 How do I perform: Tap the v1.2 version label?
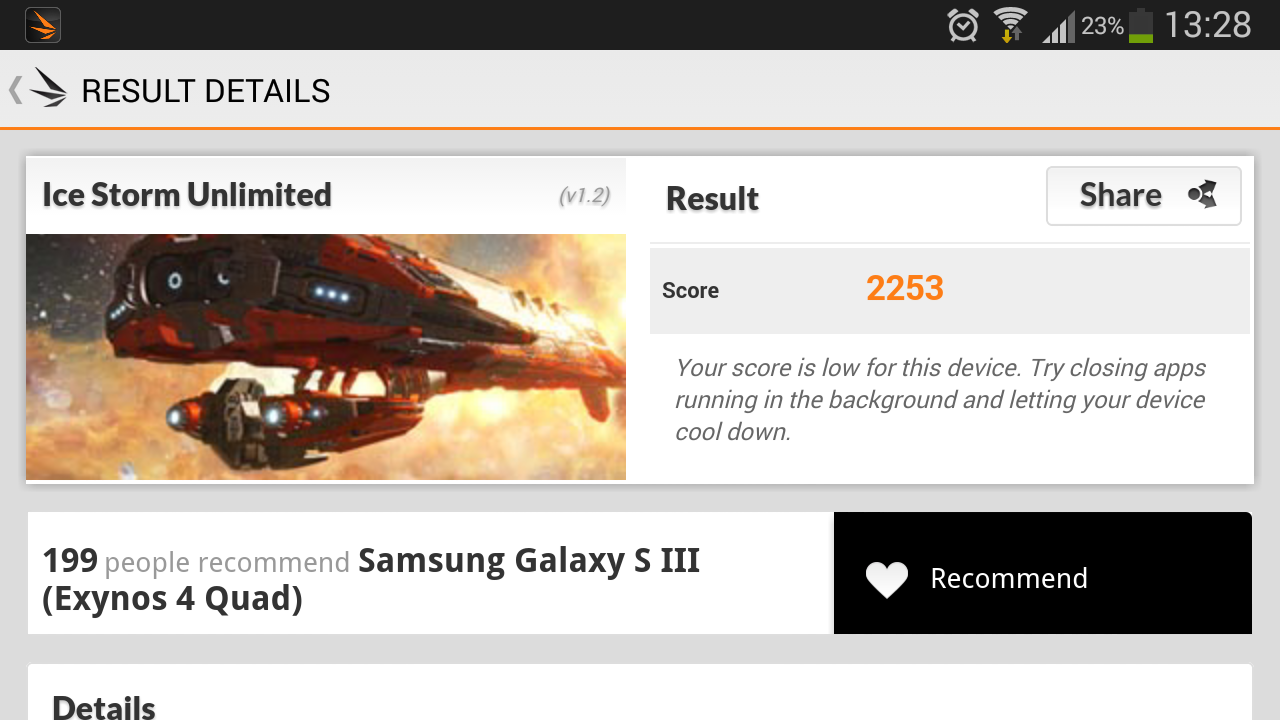[584, 196]
